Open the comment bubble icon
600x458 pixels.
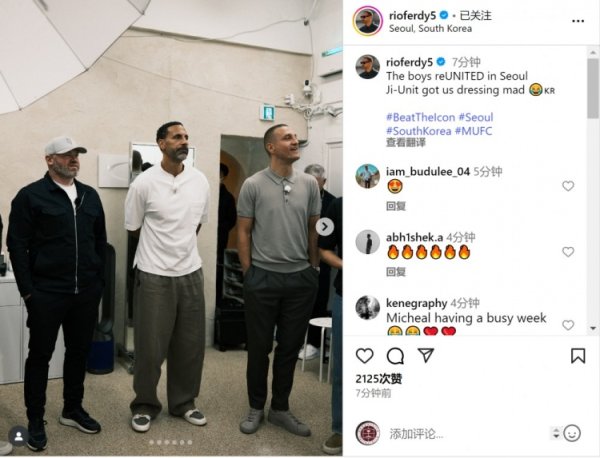click(x=395, y=356)
